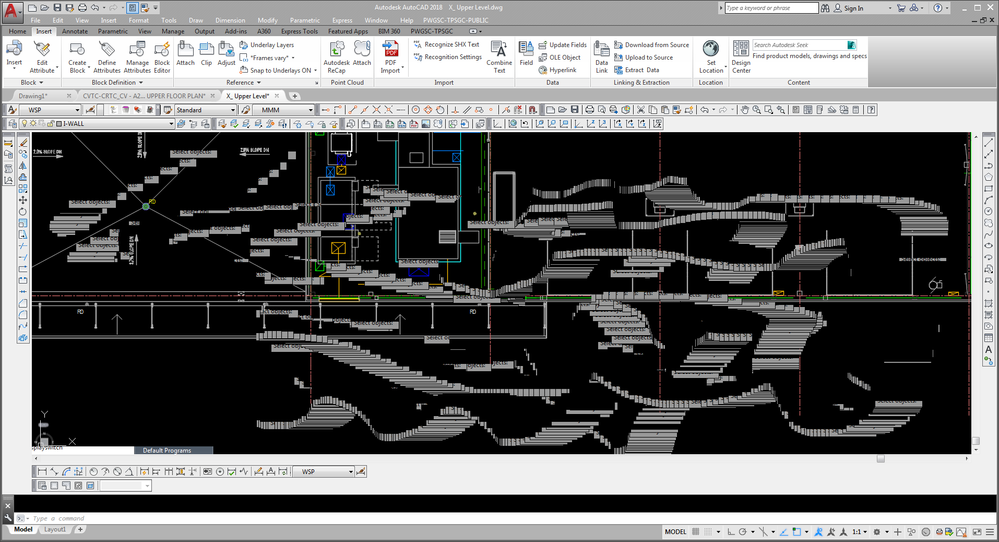The image size is (999, 542).
Task: Open Recognition Settings
Action: coord(448,57)
